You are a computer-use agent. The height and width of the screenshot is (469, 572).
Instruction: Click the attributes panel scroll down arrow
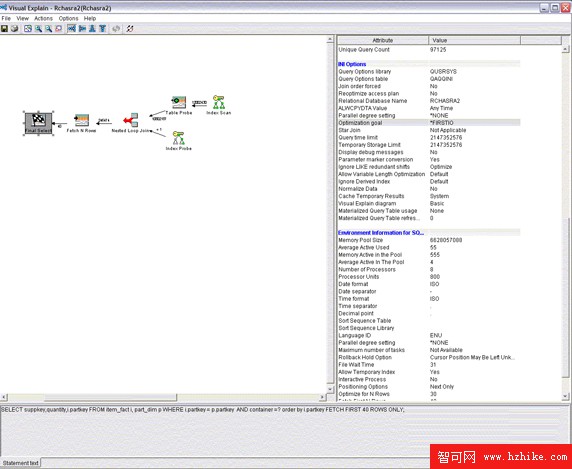click(x=566, y=396)
